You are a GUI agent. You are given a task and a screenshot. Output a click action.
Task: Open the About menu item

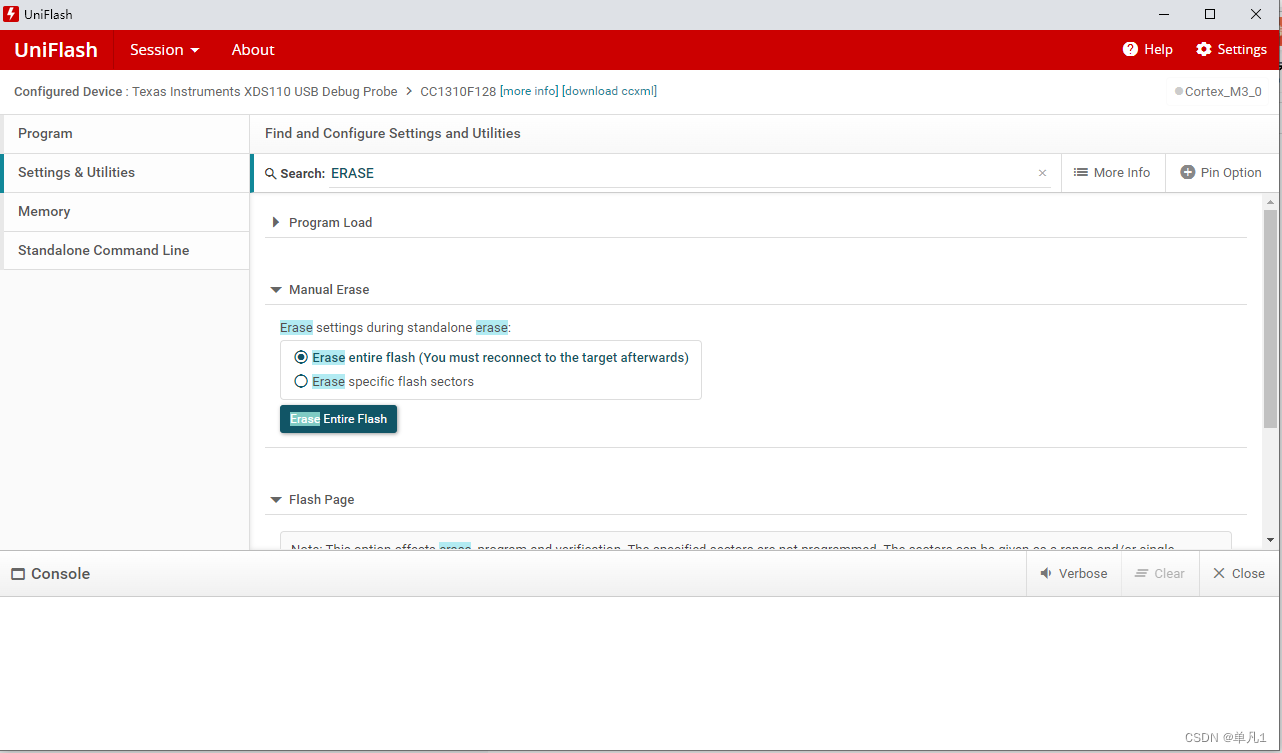253,50
